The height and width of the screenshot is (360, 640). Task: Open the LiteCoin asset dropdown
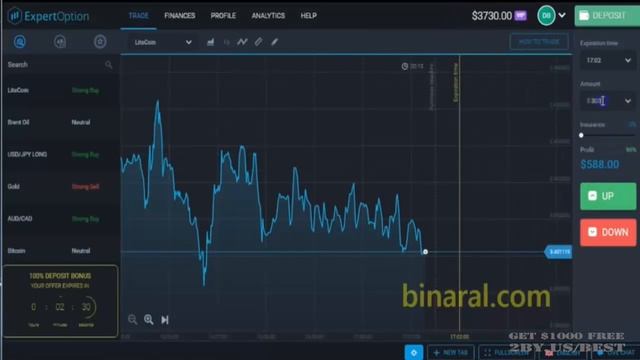pos(162,42)
